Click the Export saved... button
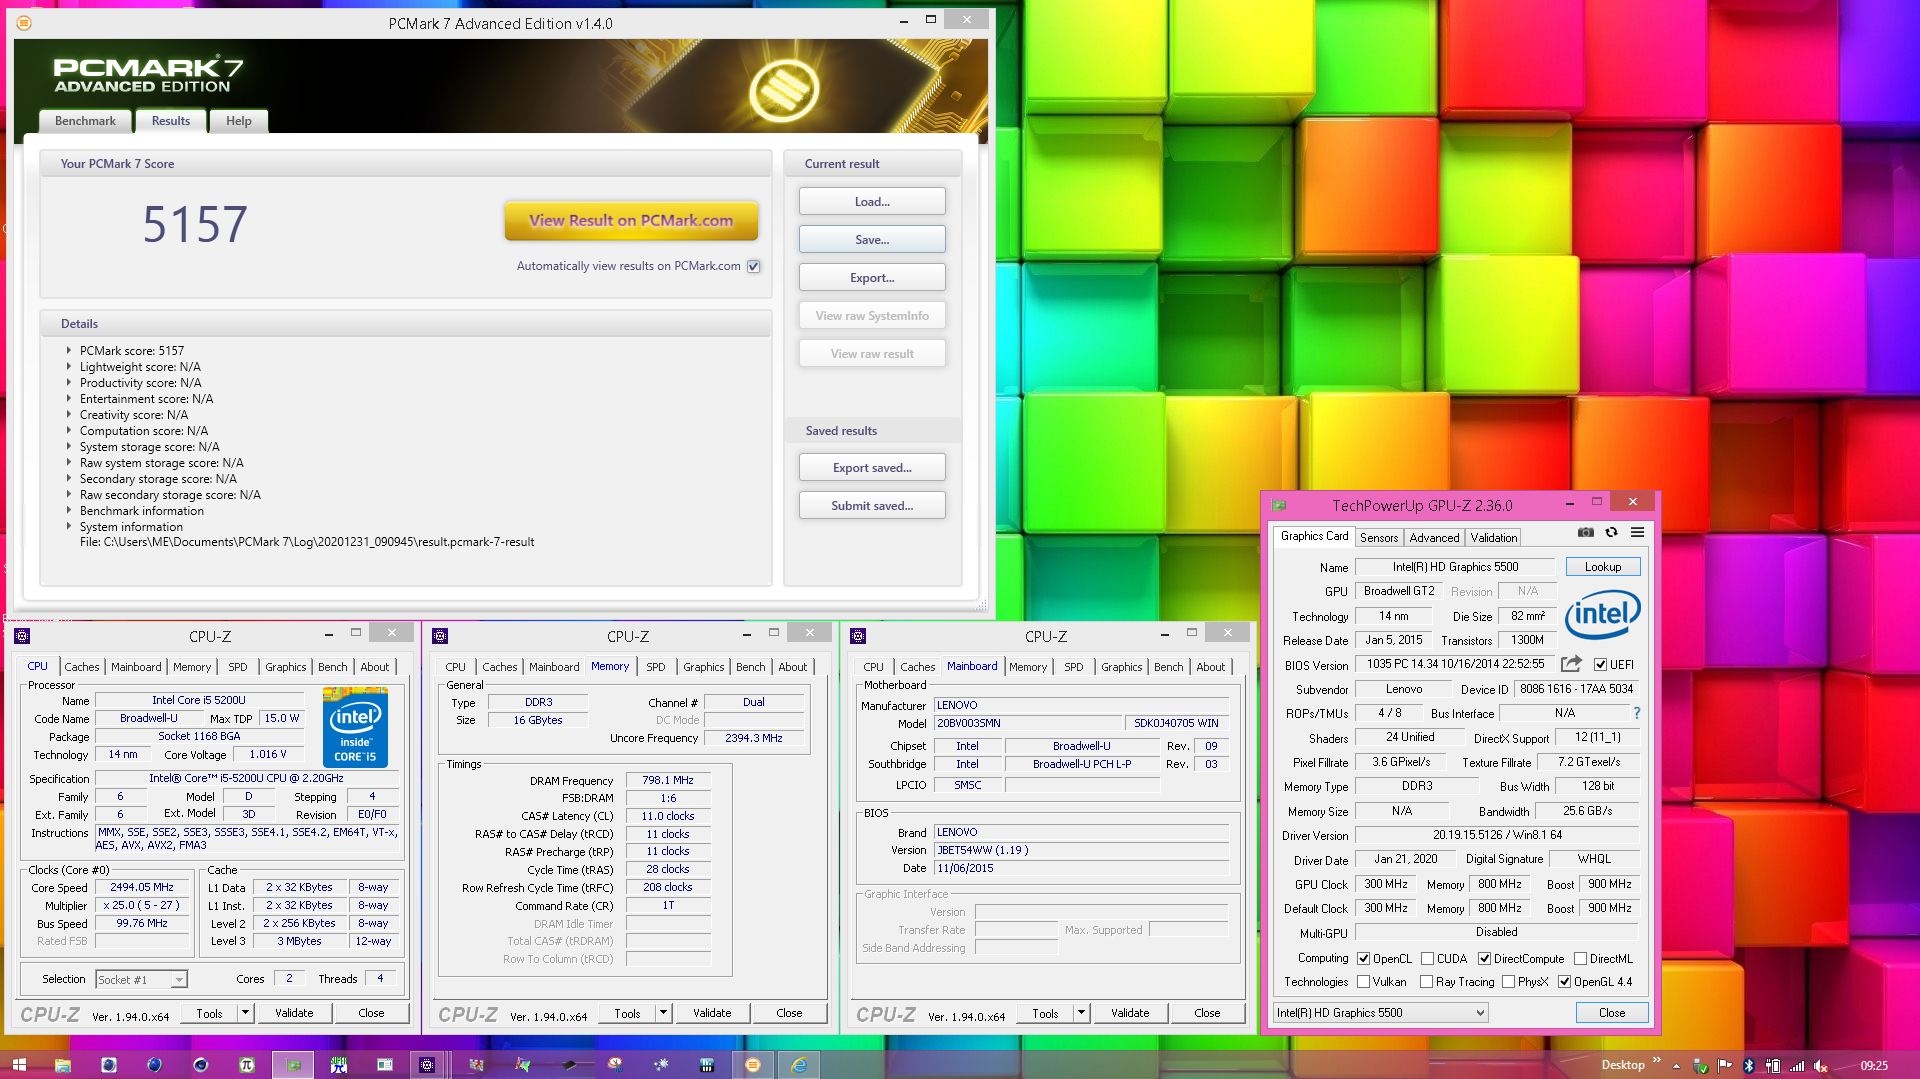Viewport: 1920px width, 1079px height. (872, 468)
